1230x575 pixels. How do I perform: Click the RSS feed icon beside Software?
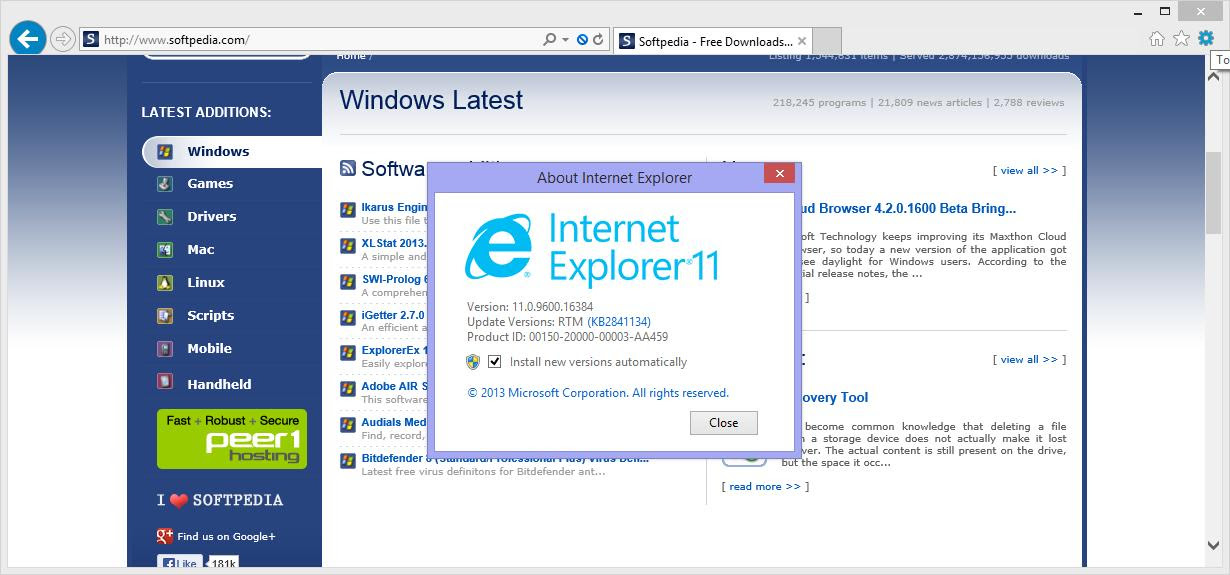pyautogui.click(x=348, y=168)
